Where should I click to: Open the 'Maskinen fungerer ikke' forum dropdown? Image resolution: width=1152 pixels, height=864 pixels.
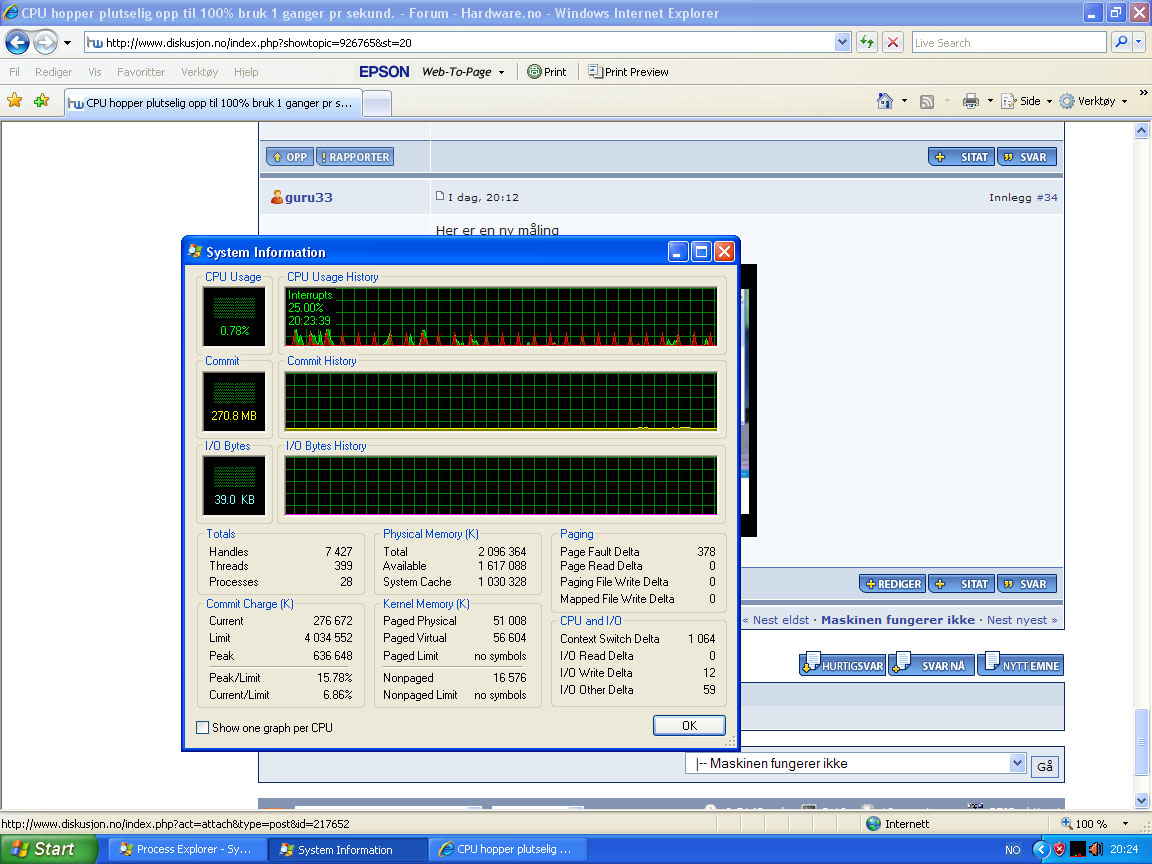point(1017,764)
